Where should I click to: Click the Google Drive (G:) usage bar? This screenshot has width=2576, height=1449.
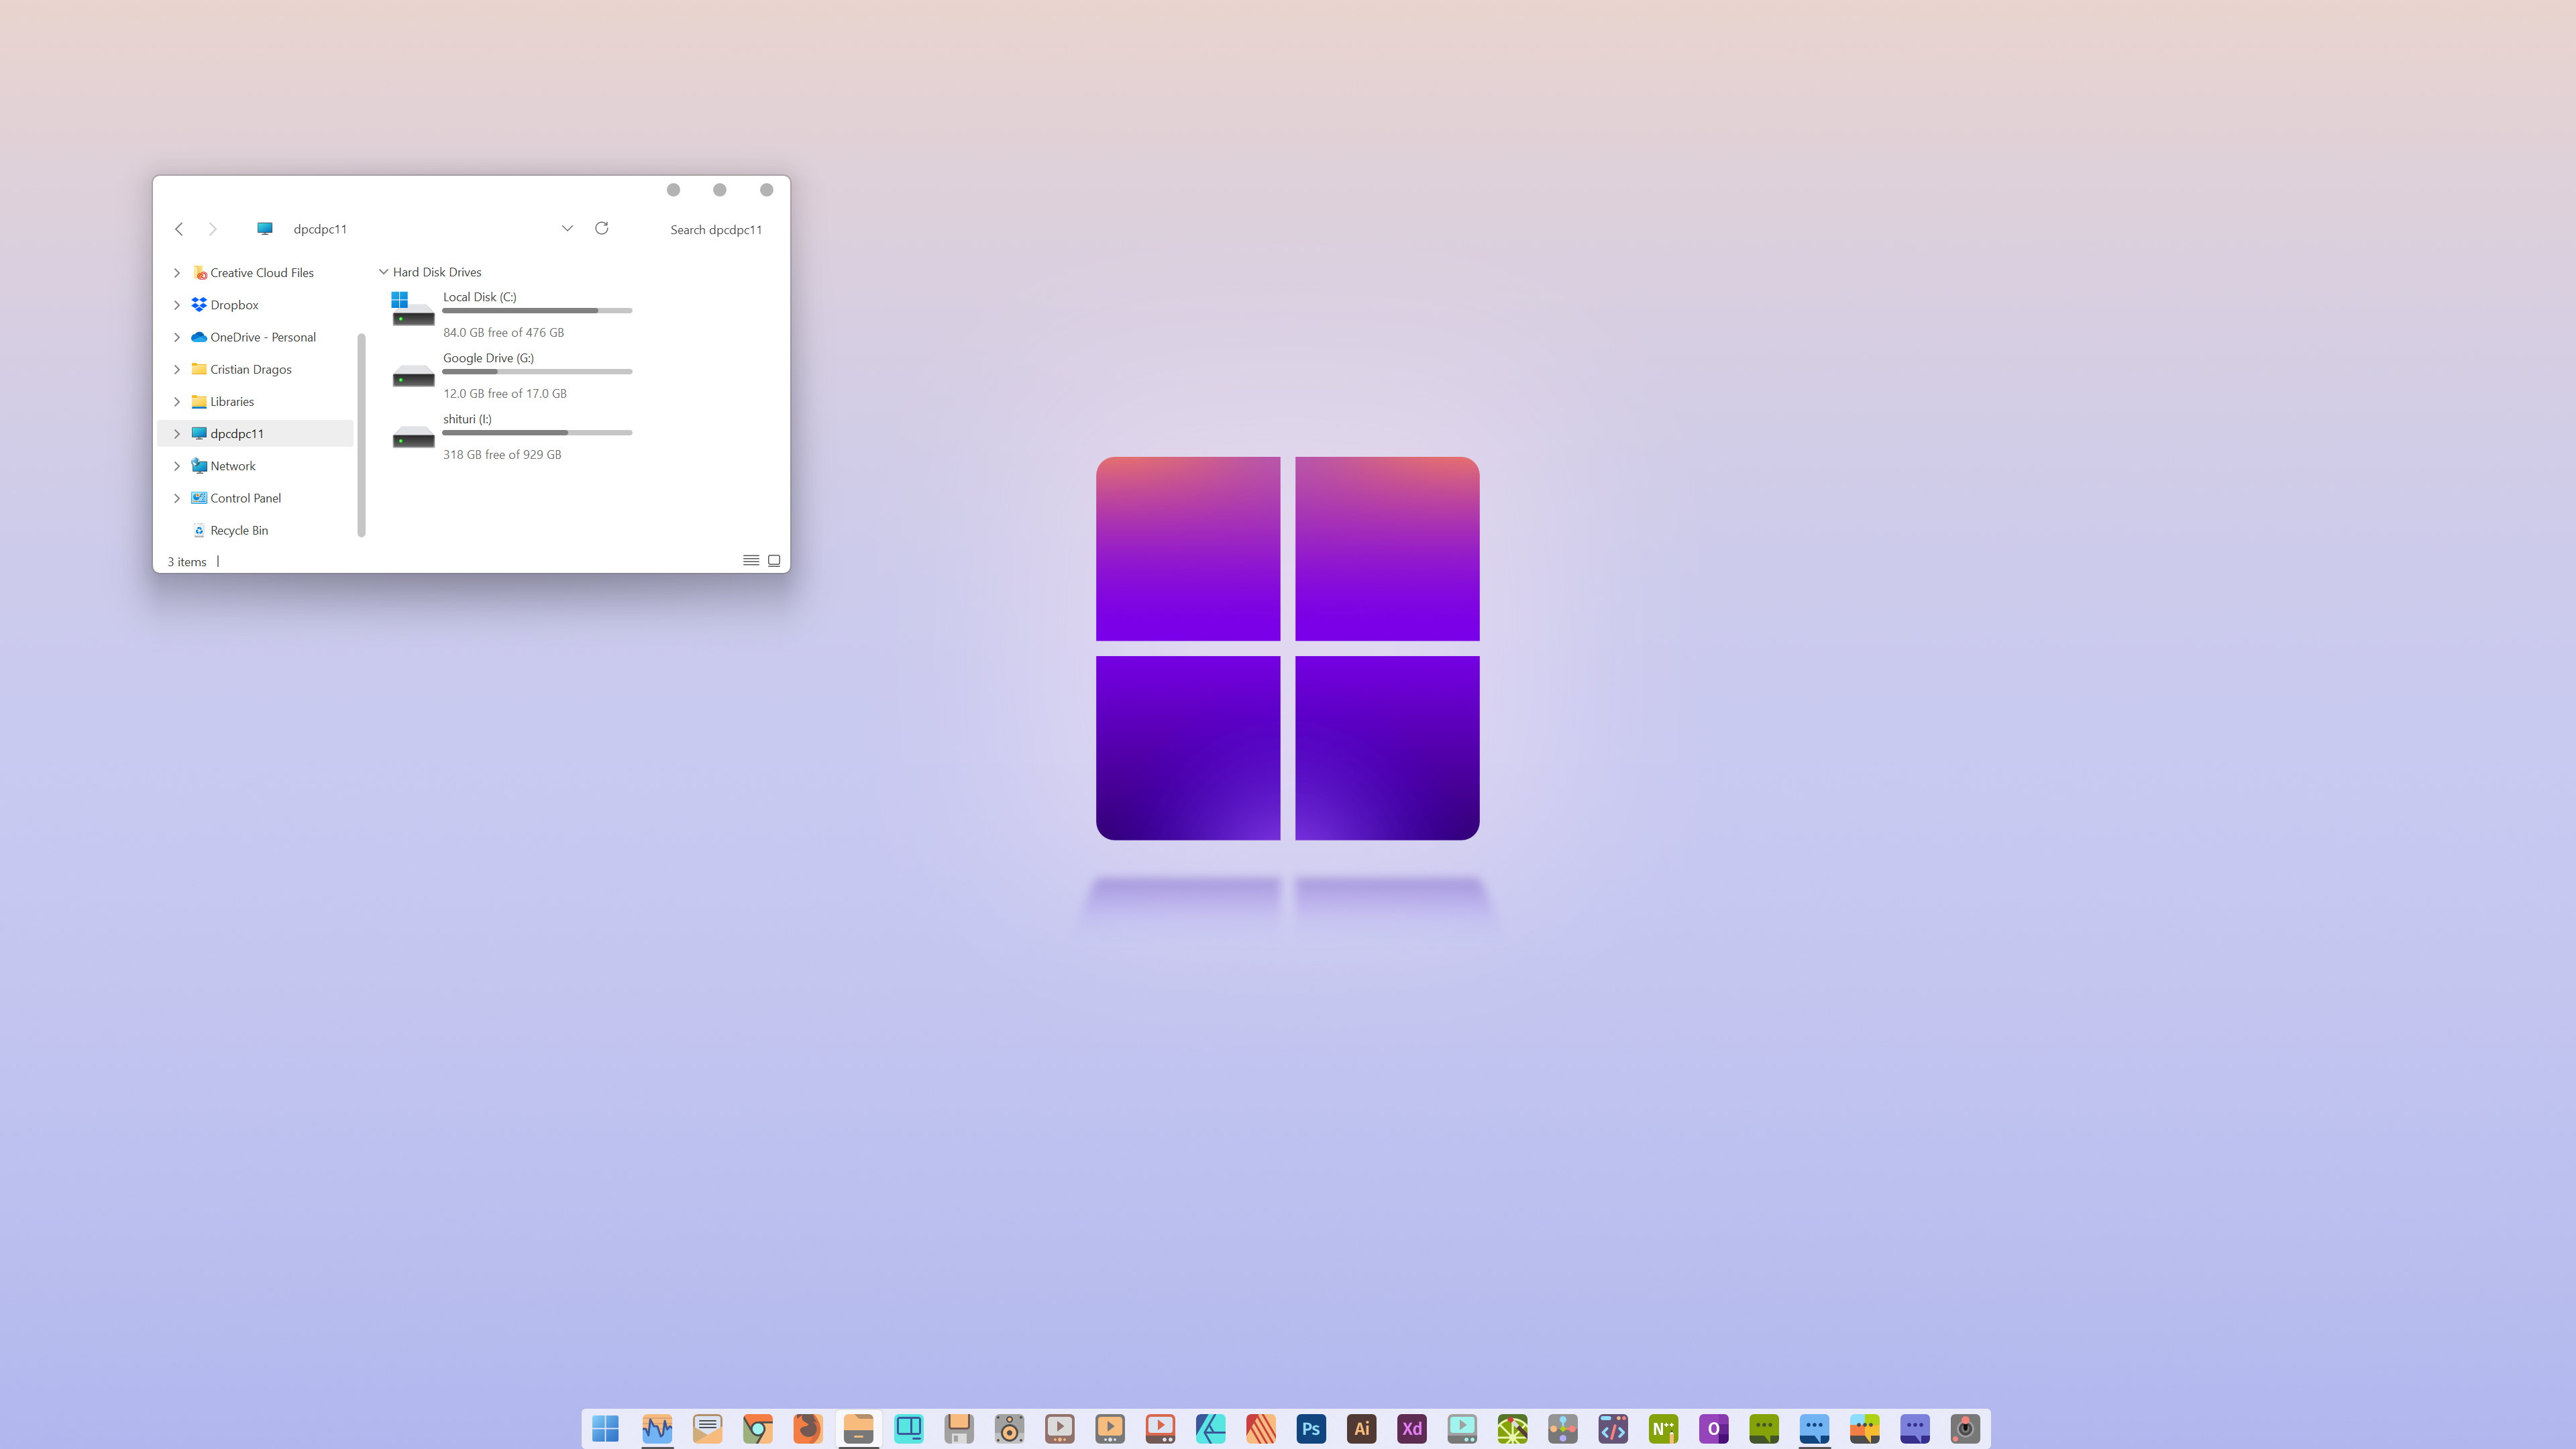[537, 372]
